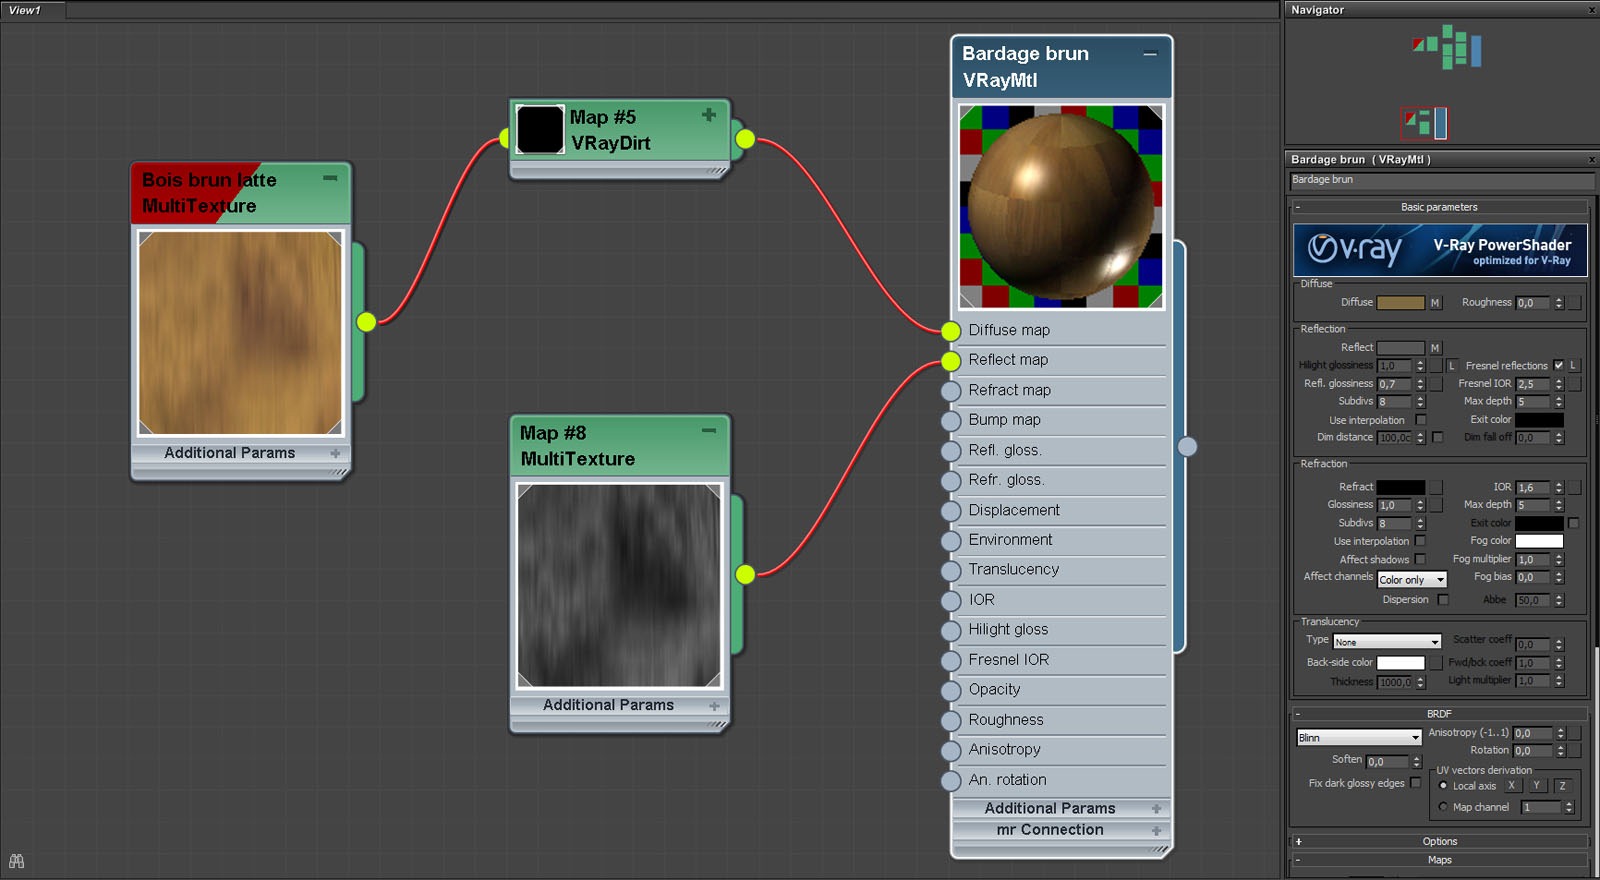Viewport: 1600px width, 880px height.
Task: Enable Use interpolation under Reflection
Action: (x=1420, y=420)
